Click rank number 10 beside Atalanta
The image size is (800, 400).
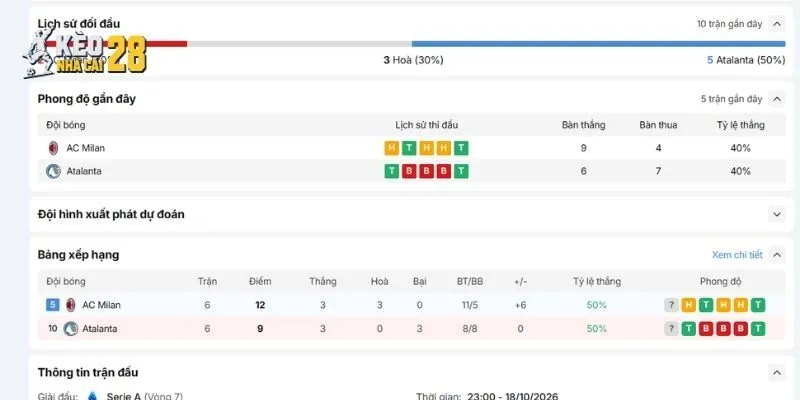[x=53, y=329]
